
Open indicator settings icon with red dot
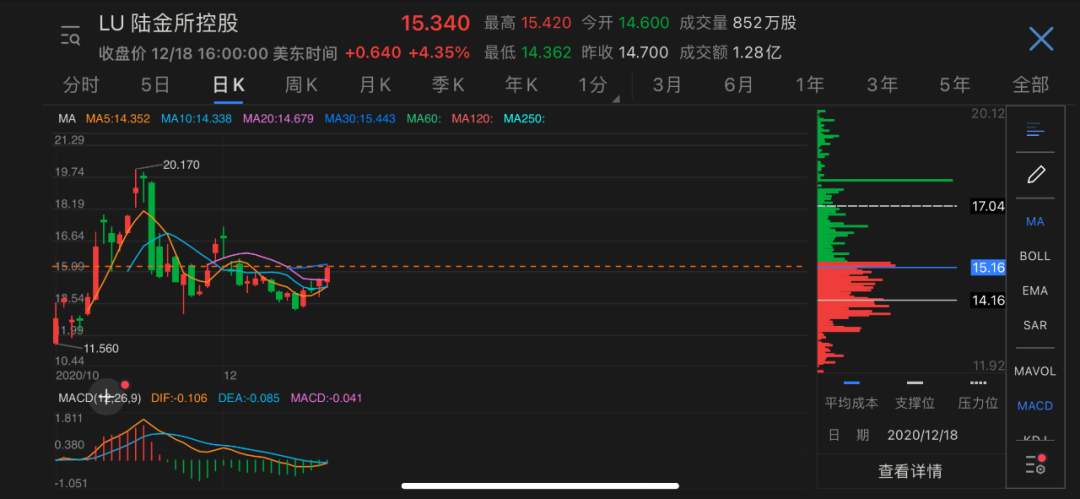click(1035, 465)
